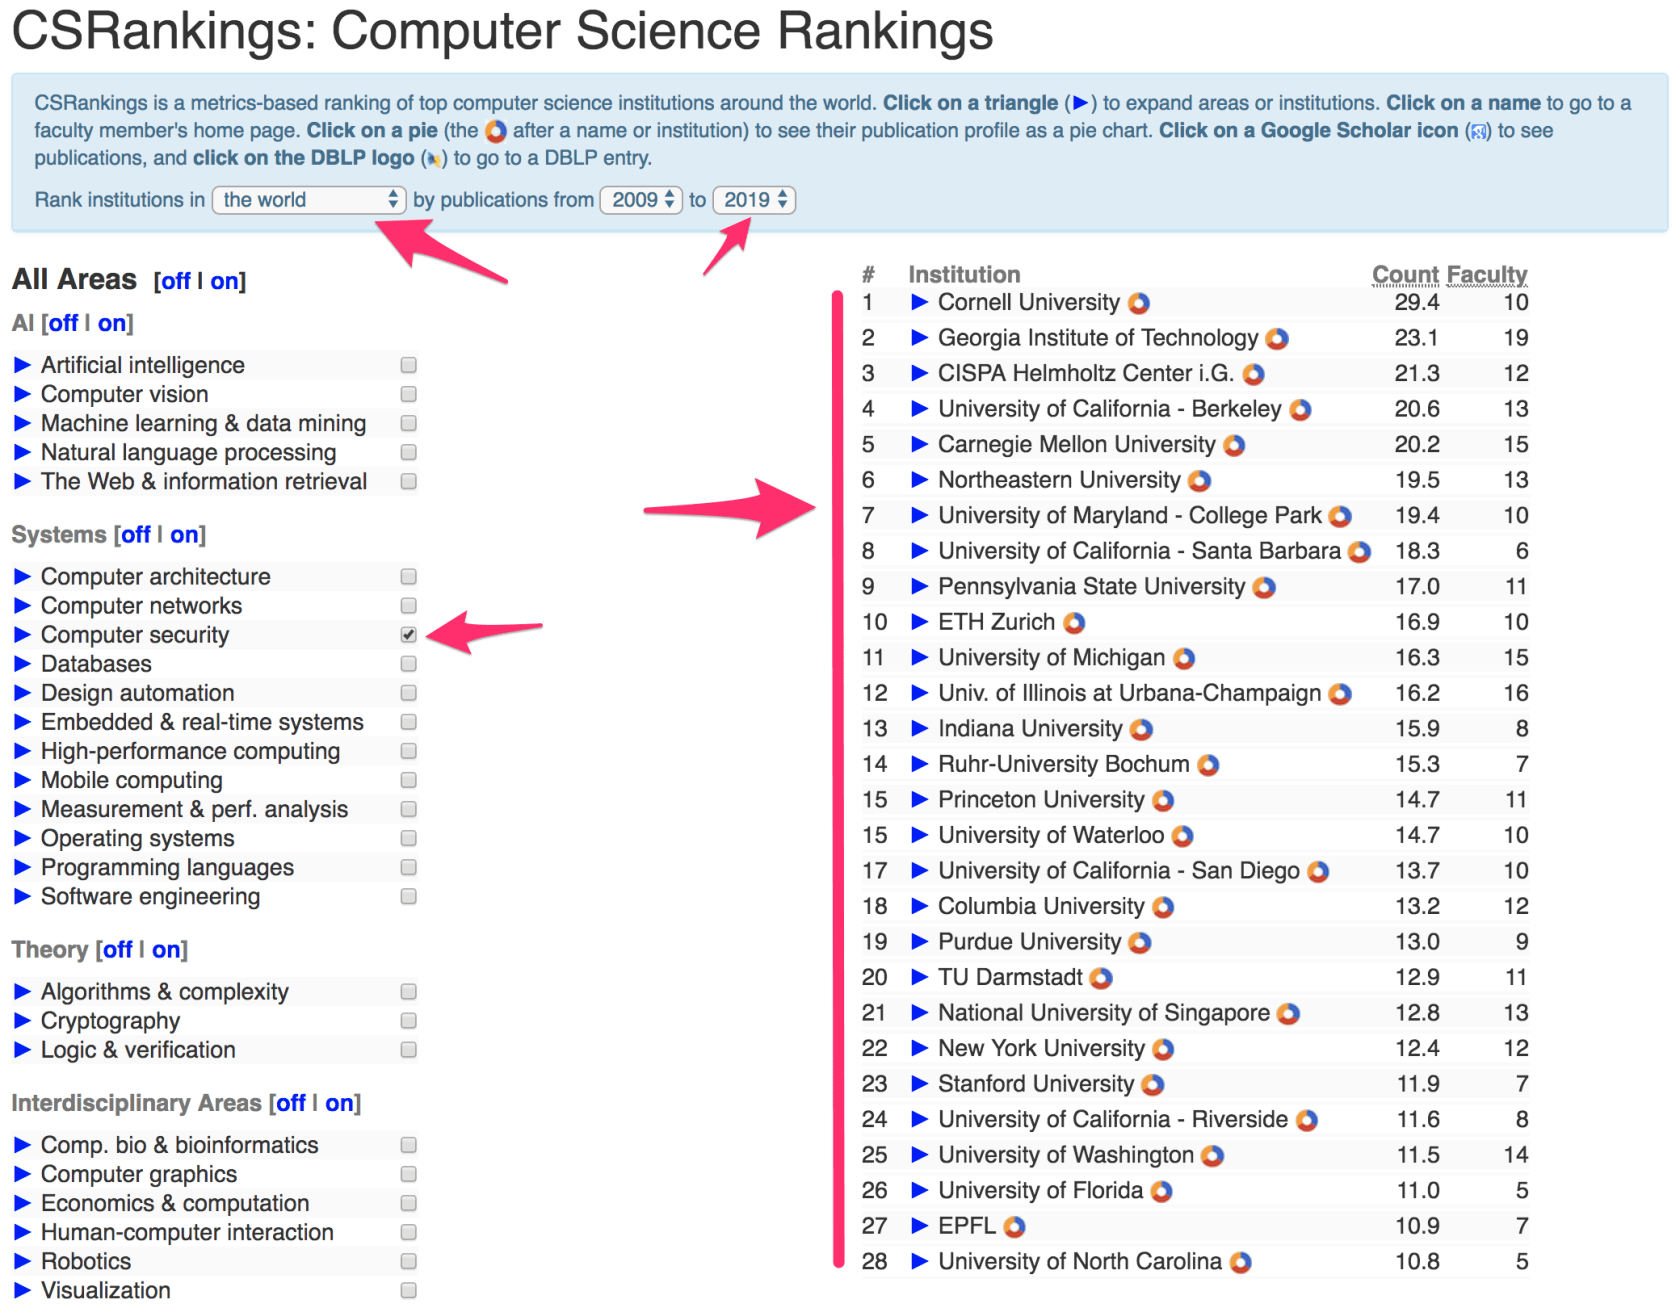Click the Visualization area label
The height and width of the screenshot is (1308, 1680).
point(106,1290)
